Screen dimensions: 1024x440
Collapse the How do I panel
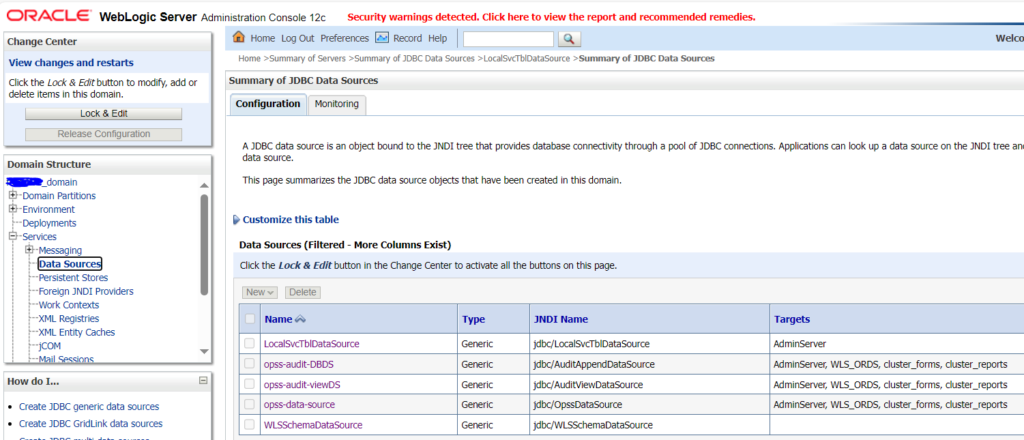(203, 381)
